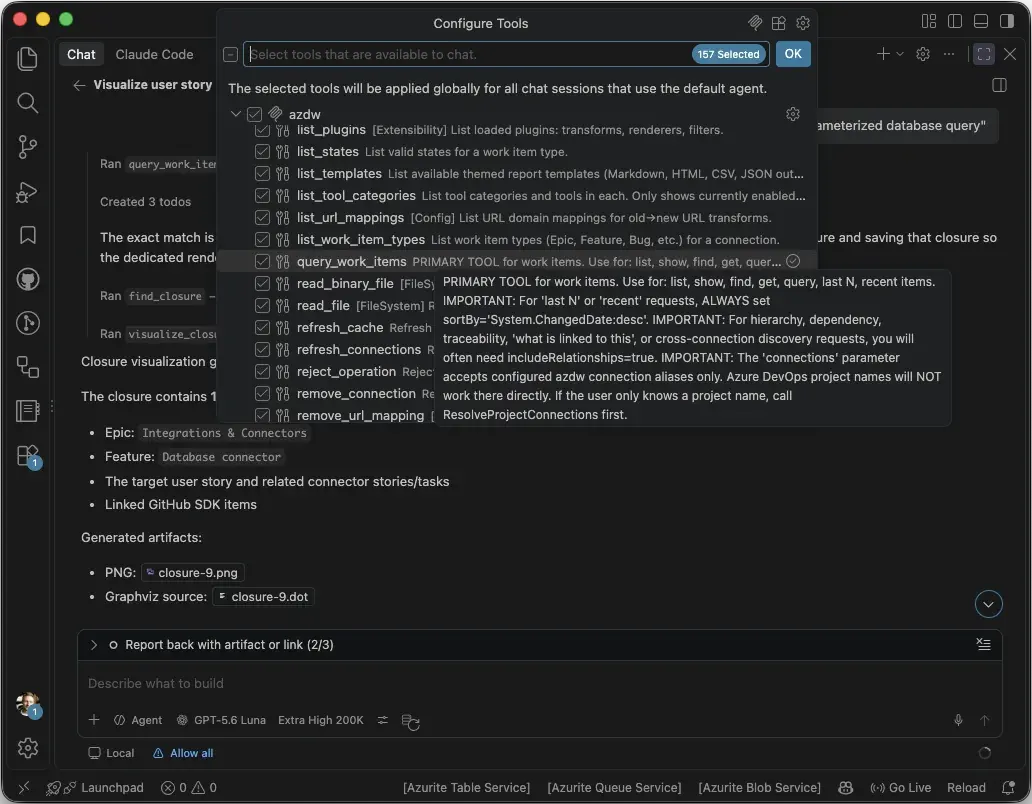Screen dimensions: 1032x804
Task: Open the Run and Debug view
Action: tap(27, 191)
